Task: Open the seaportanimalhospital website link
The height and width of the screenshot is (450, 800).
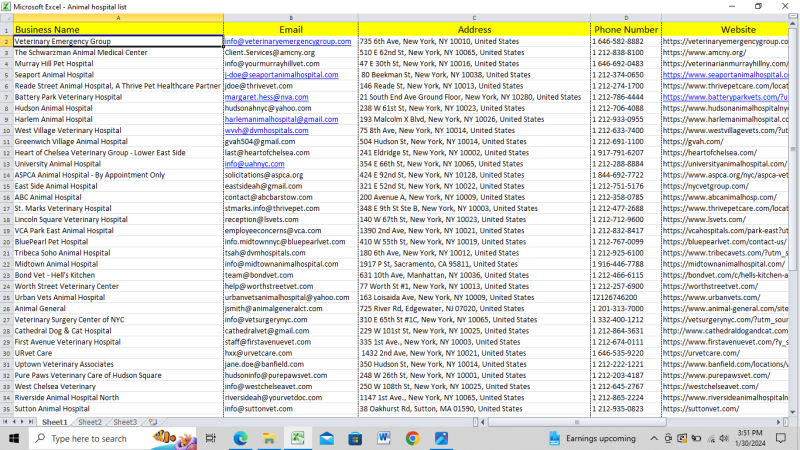Action: pos(726,74)
